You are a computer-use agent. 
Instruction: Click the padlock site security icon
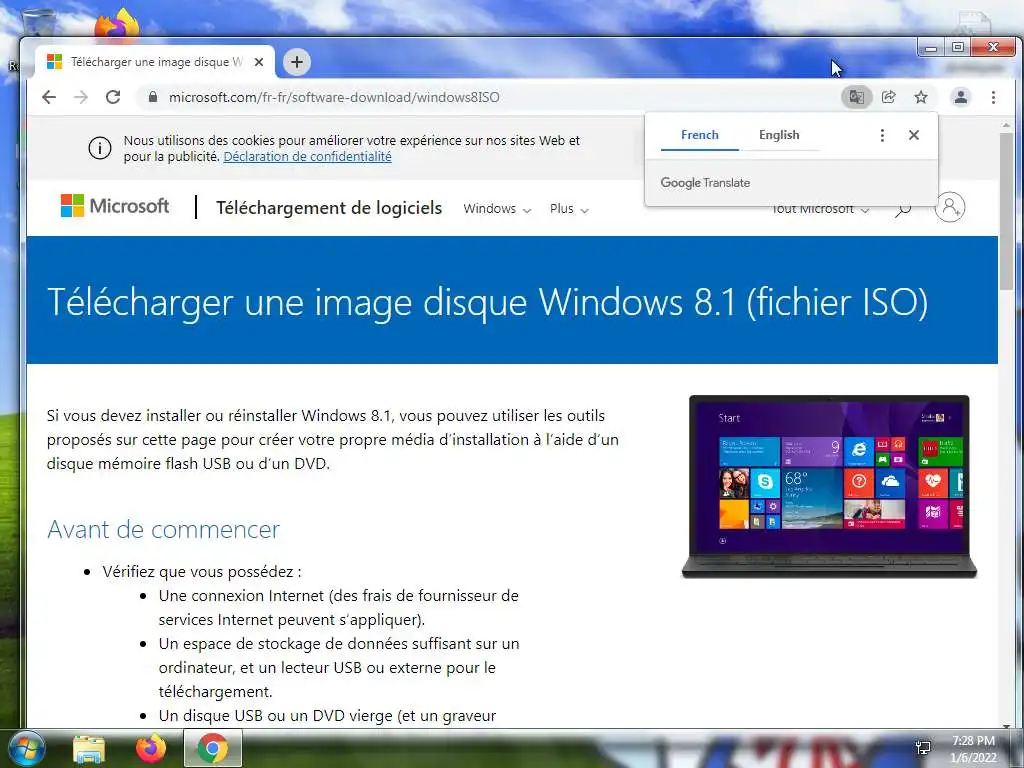click(x=153, y=97)
